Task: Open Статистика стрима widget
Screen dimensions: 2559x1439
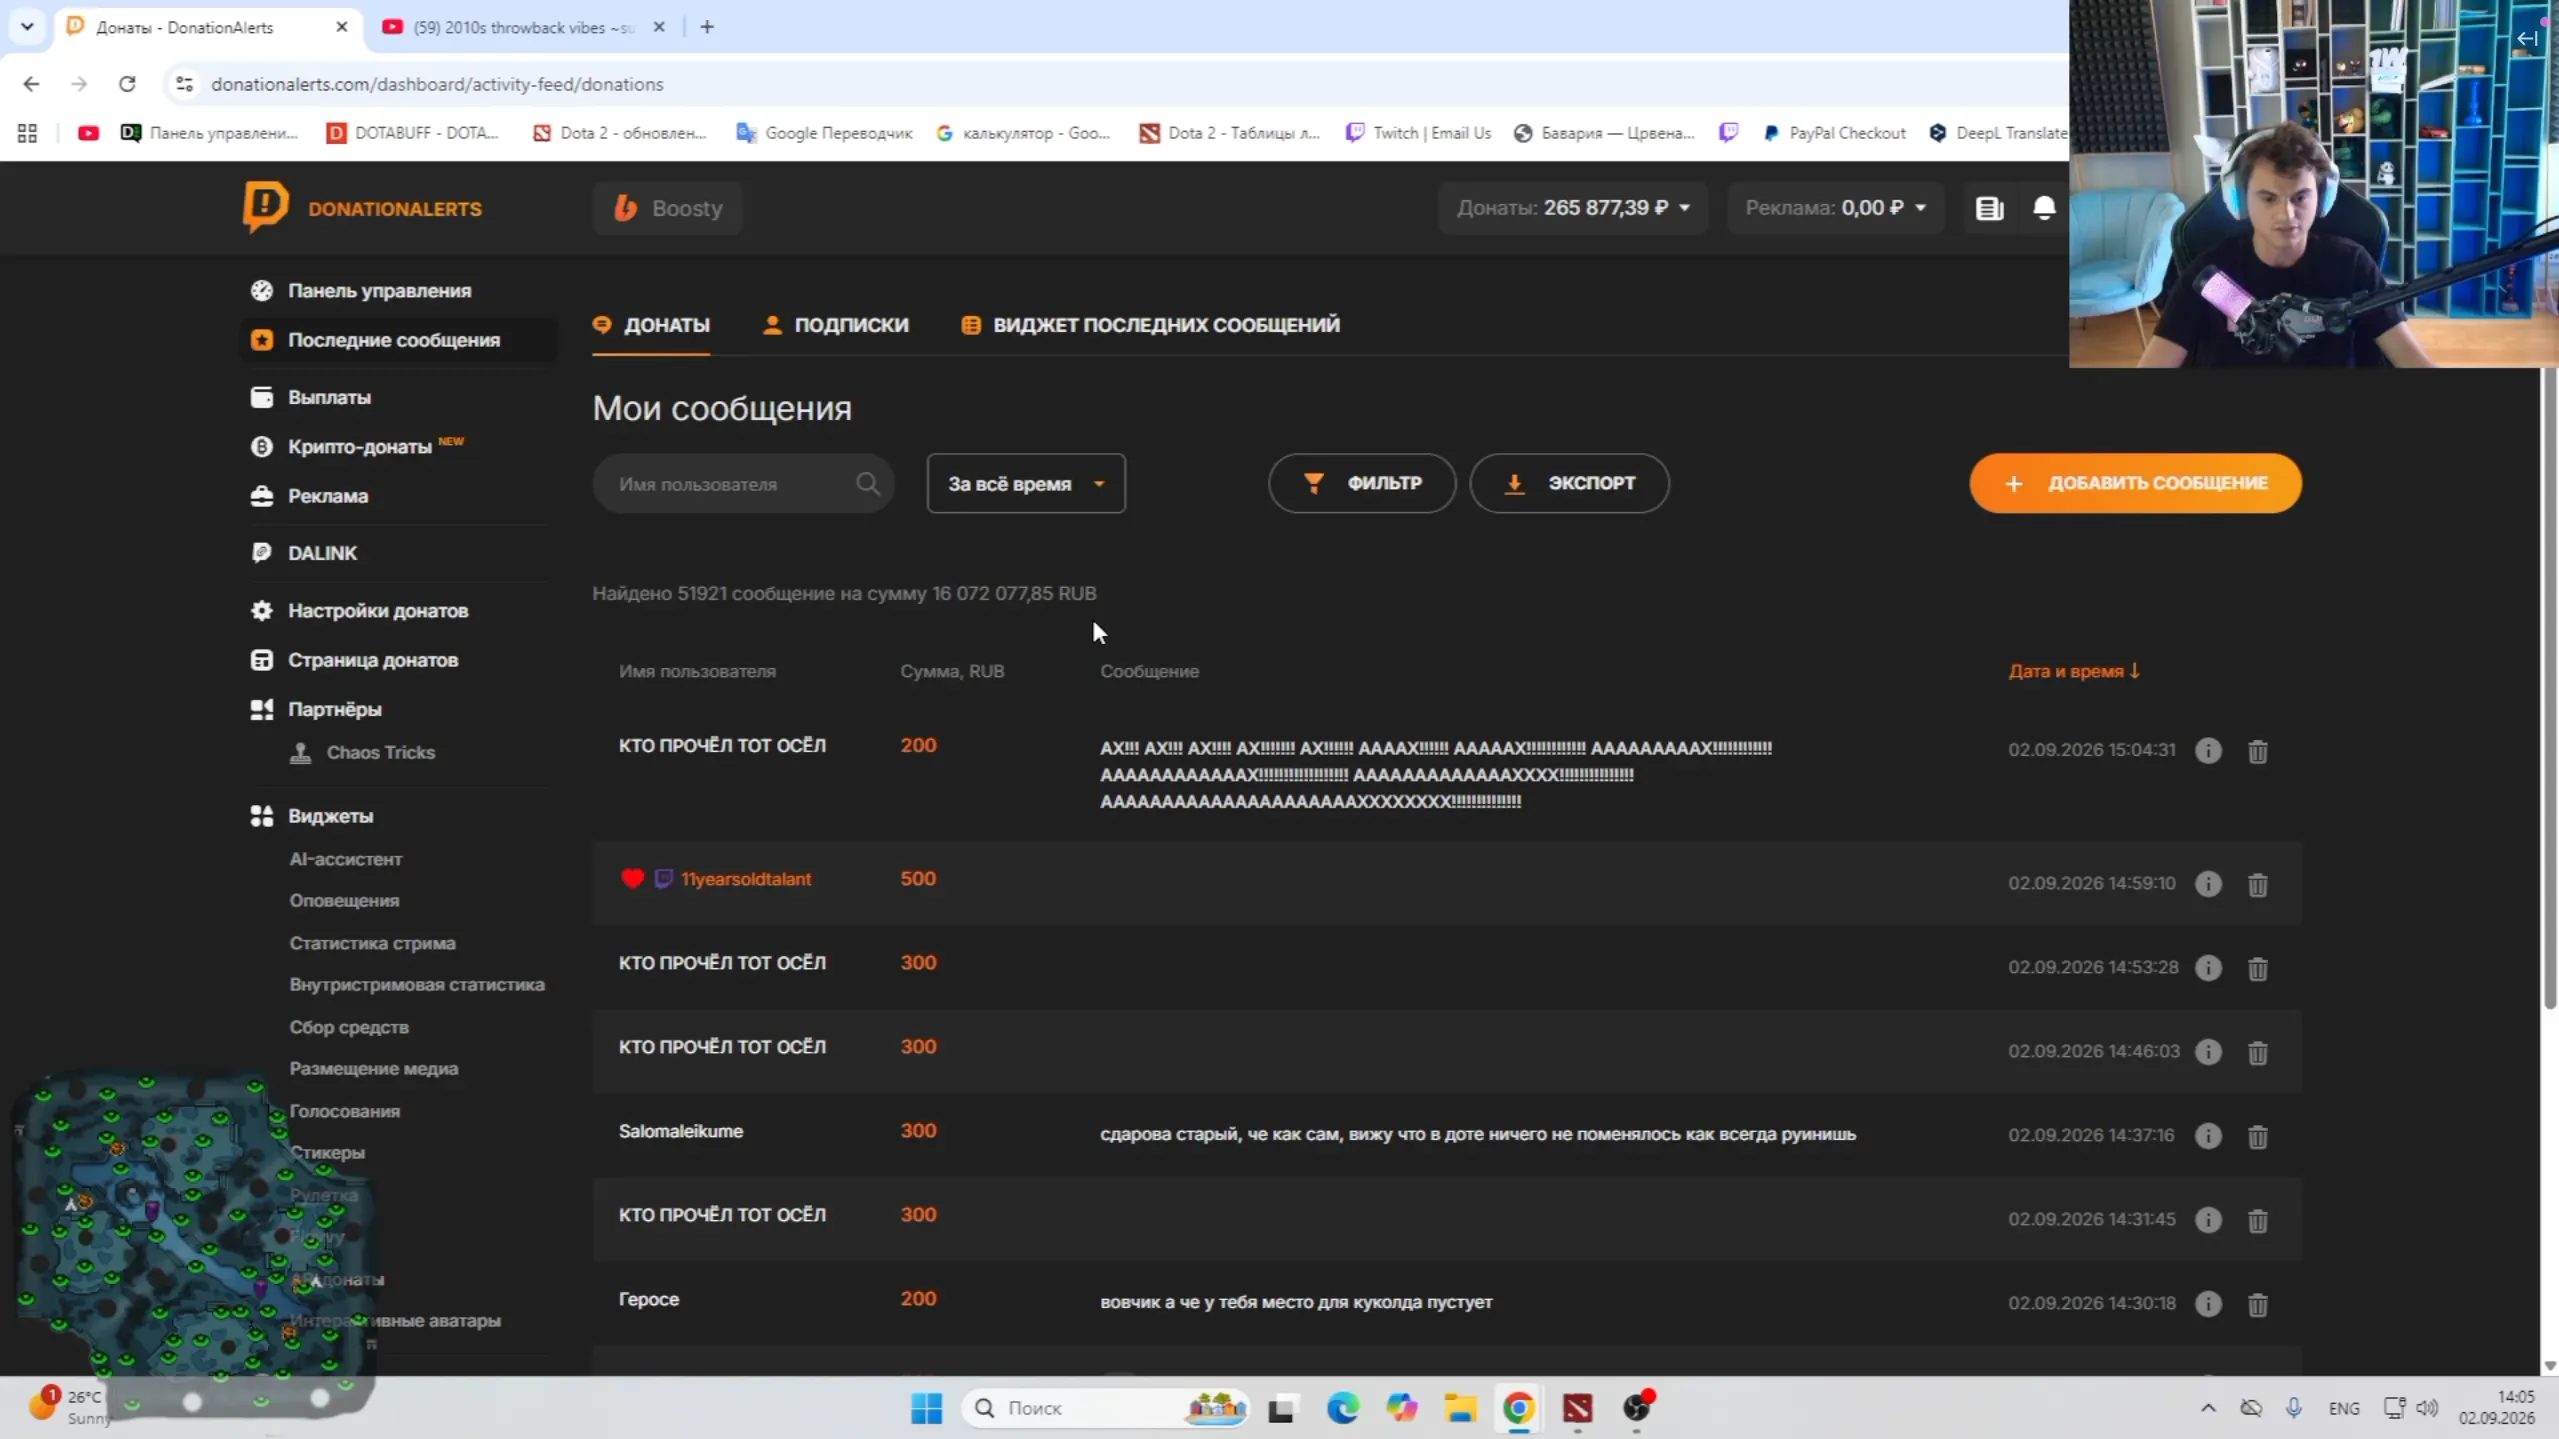Action: (372, 943)
